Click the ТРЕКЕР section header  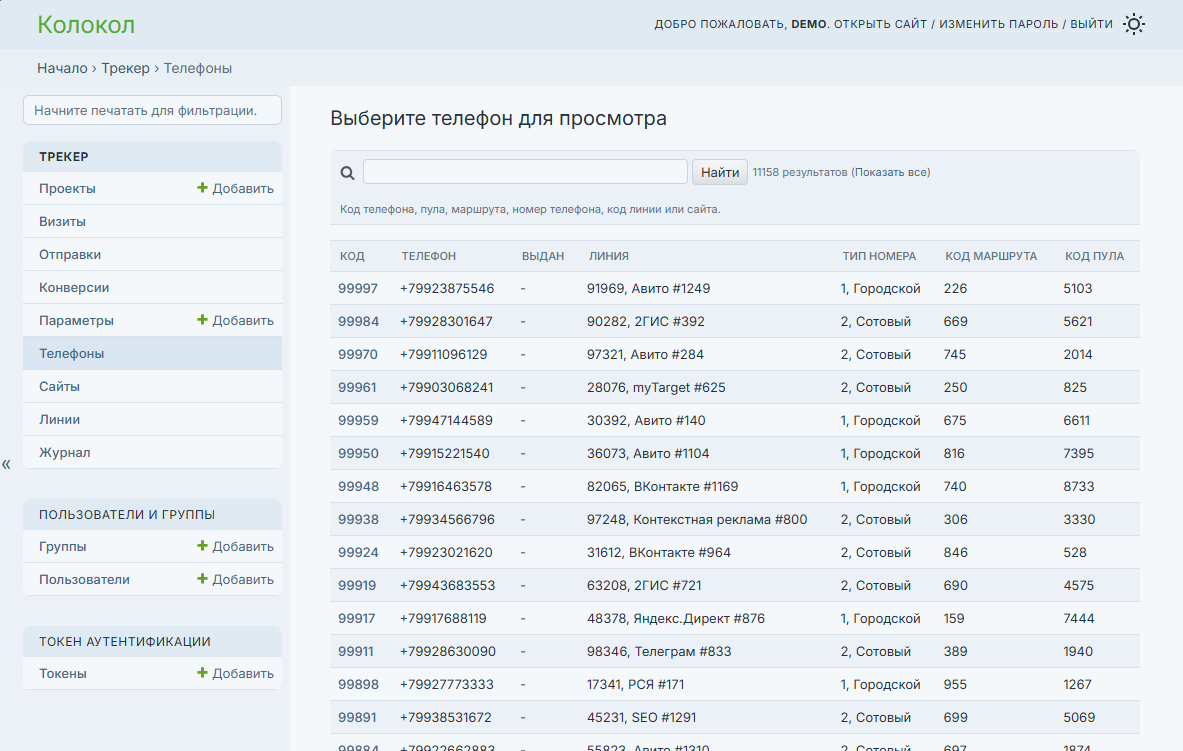(63, 157)
